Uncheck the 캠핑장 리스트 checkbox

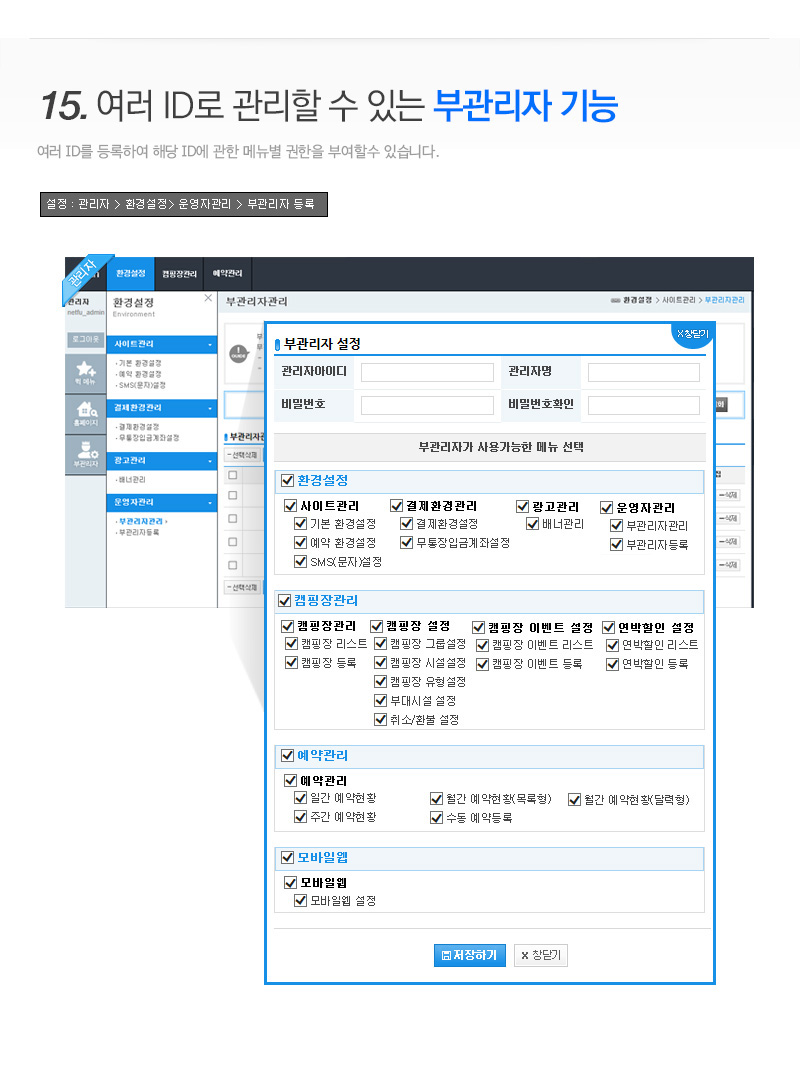click(x=291, y=644)
